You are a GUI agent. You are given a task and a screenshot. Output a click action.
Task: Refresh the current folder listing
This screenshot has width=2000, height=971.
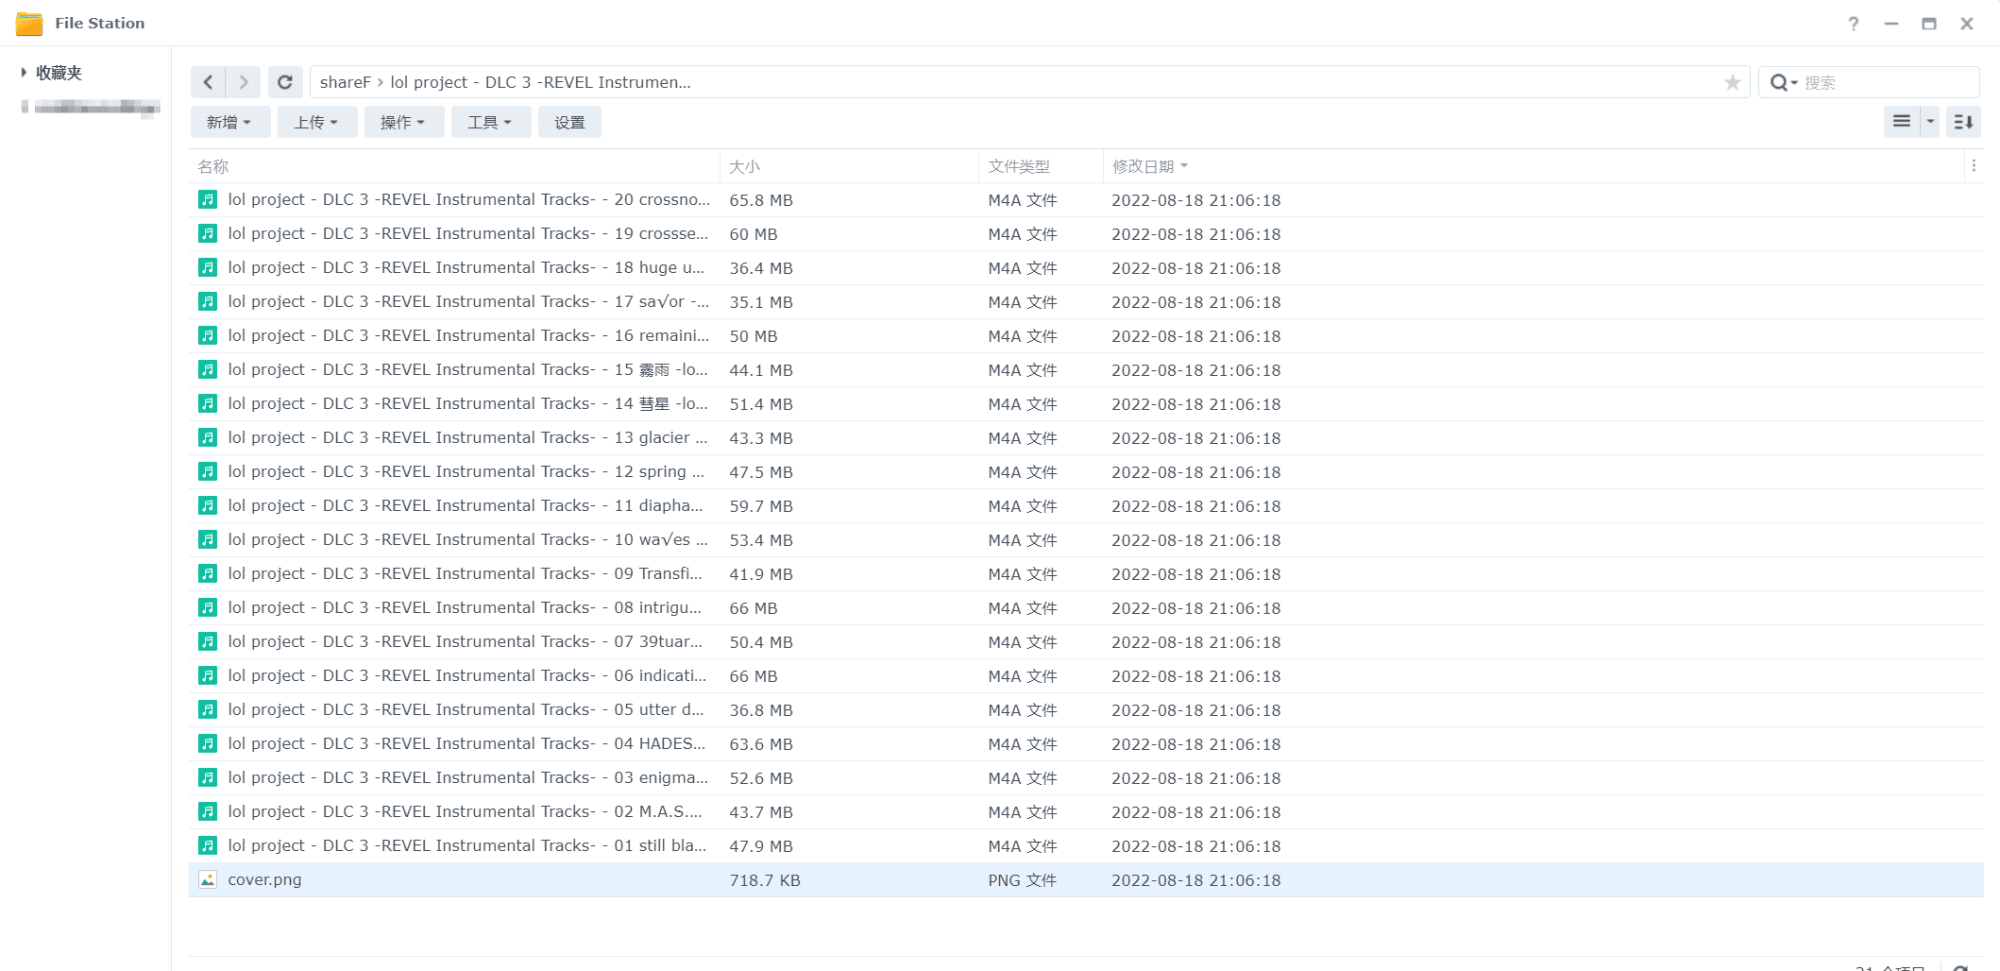(285, 82)
